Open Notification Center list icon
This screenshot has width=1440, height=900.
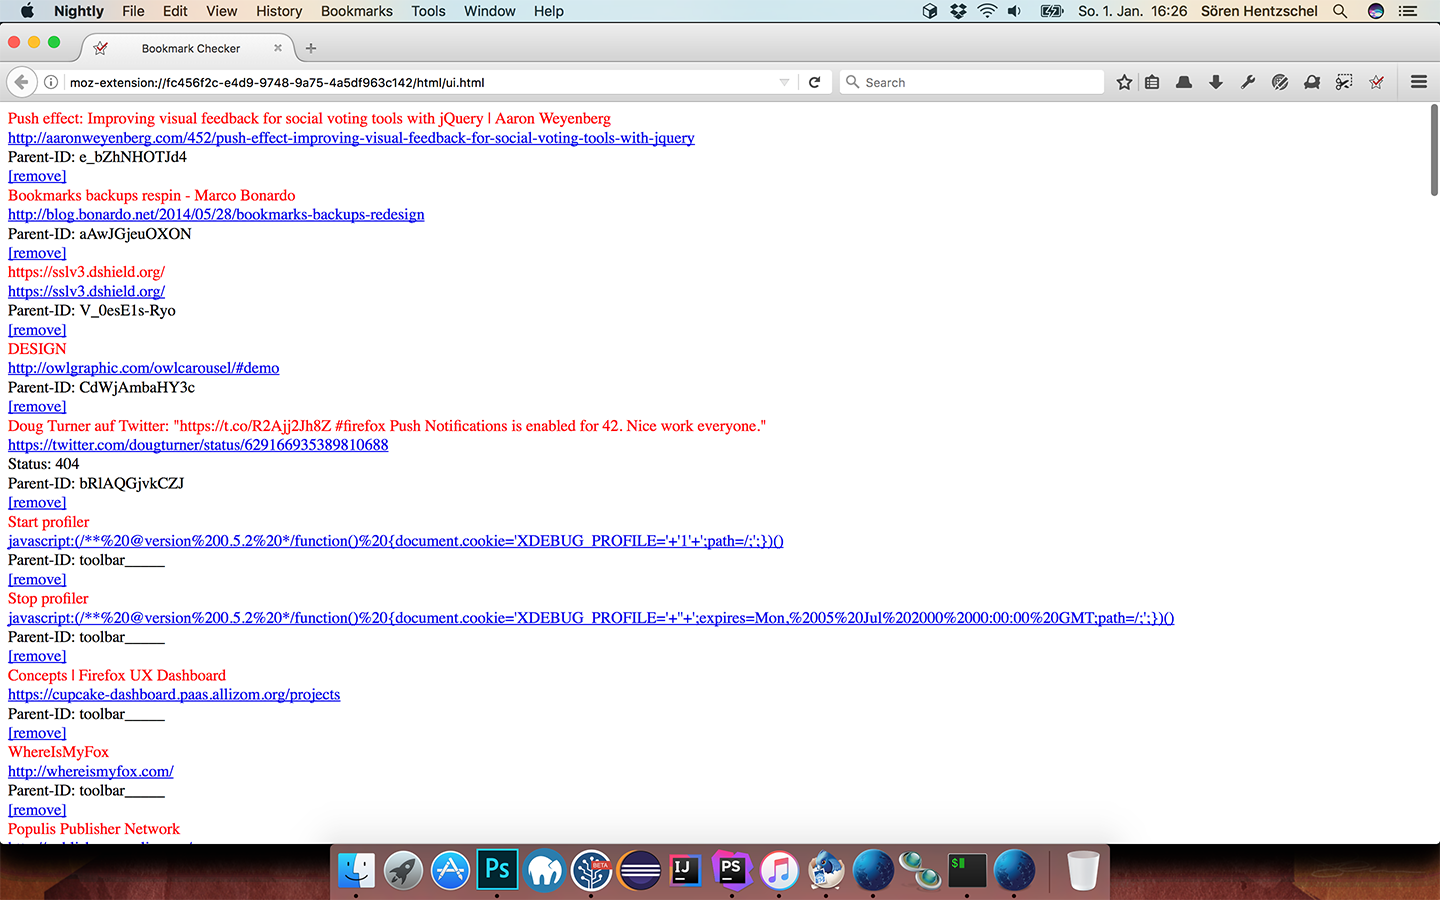click(1408, 11)
